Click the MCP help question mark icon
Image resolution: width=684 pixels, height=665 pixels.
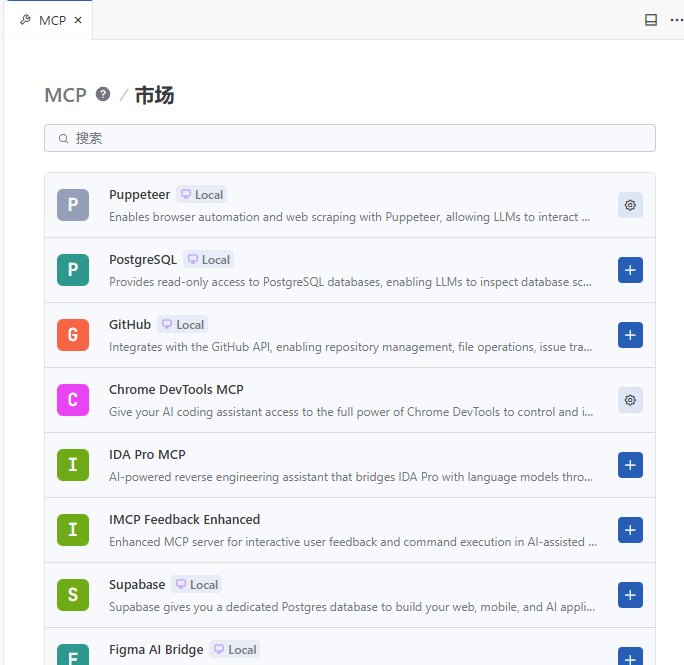(103, 94)
